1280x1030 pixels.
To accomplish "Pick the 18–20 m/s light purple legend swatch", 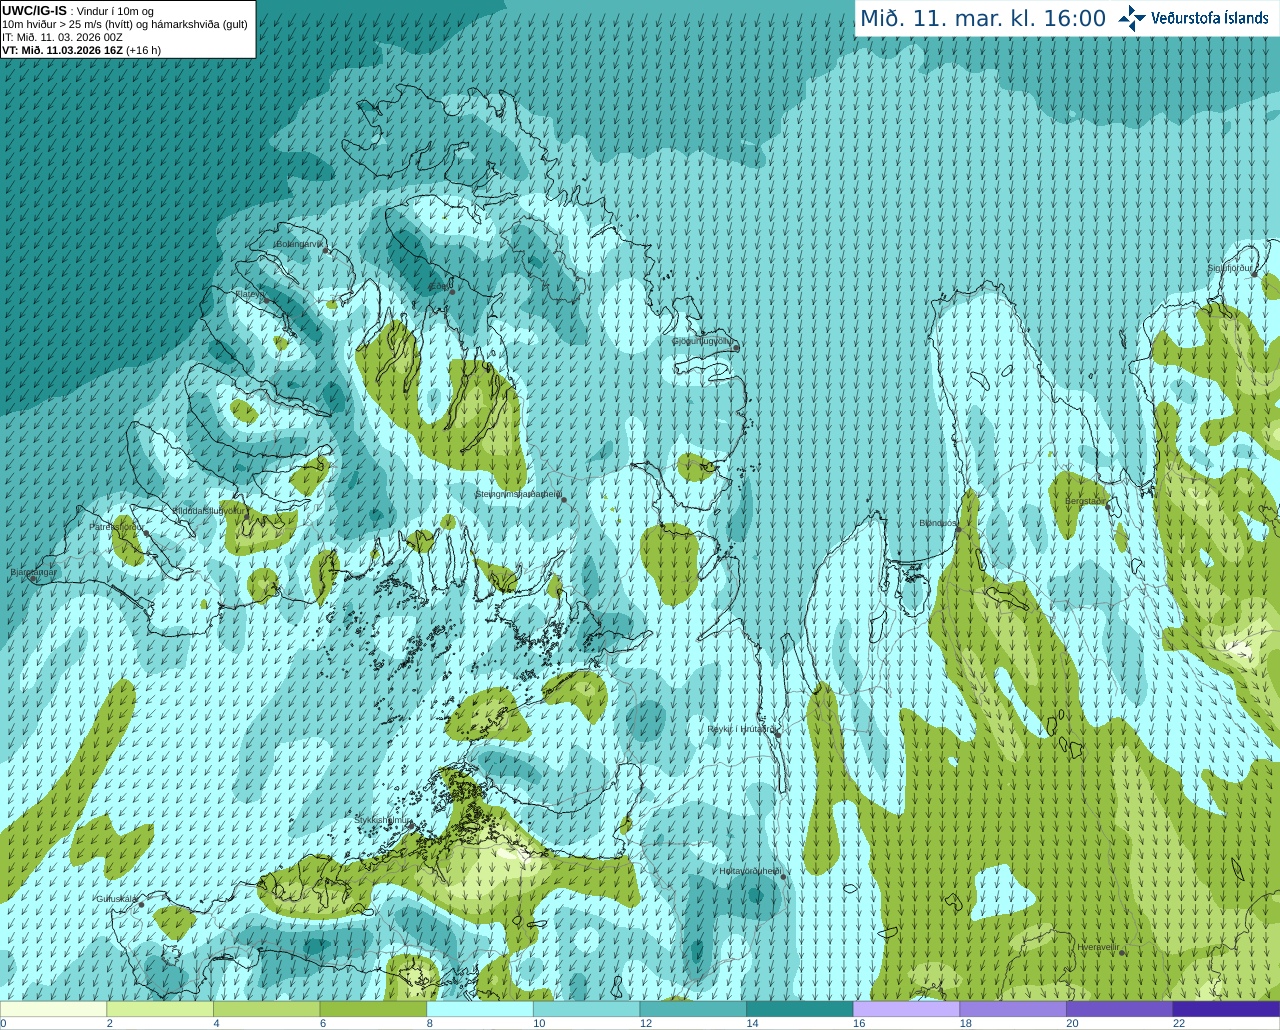I will coord(1013,1009).
